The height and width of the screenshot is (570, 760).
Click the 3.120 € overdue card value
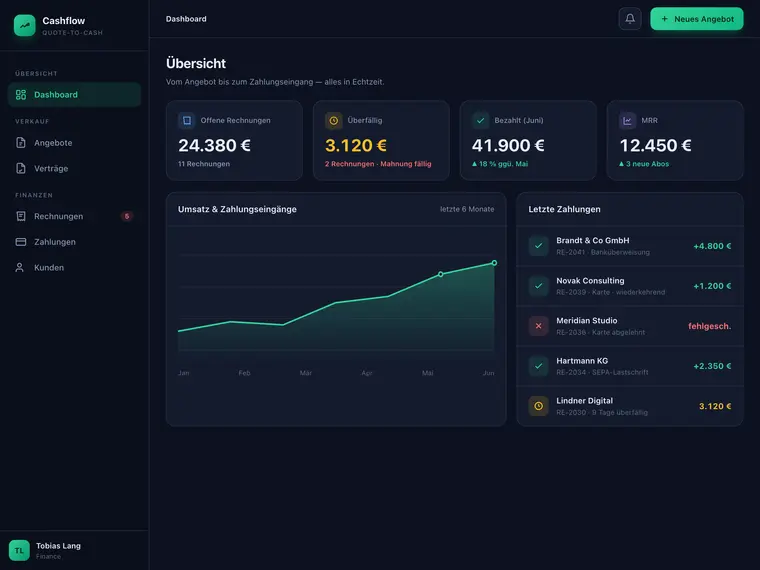coord(356,145)
